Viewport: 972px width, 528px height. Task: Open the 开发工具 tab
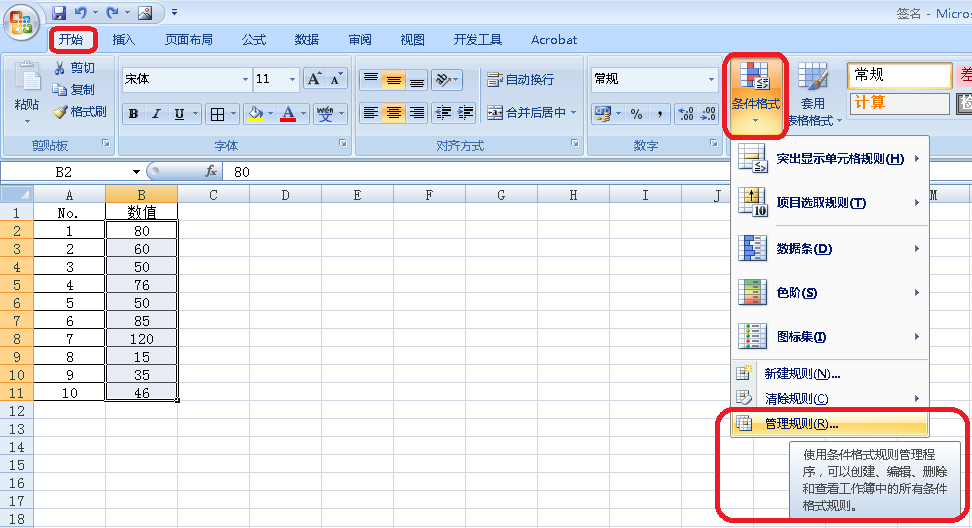point(477,40)
